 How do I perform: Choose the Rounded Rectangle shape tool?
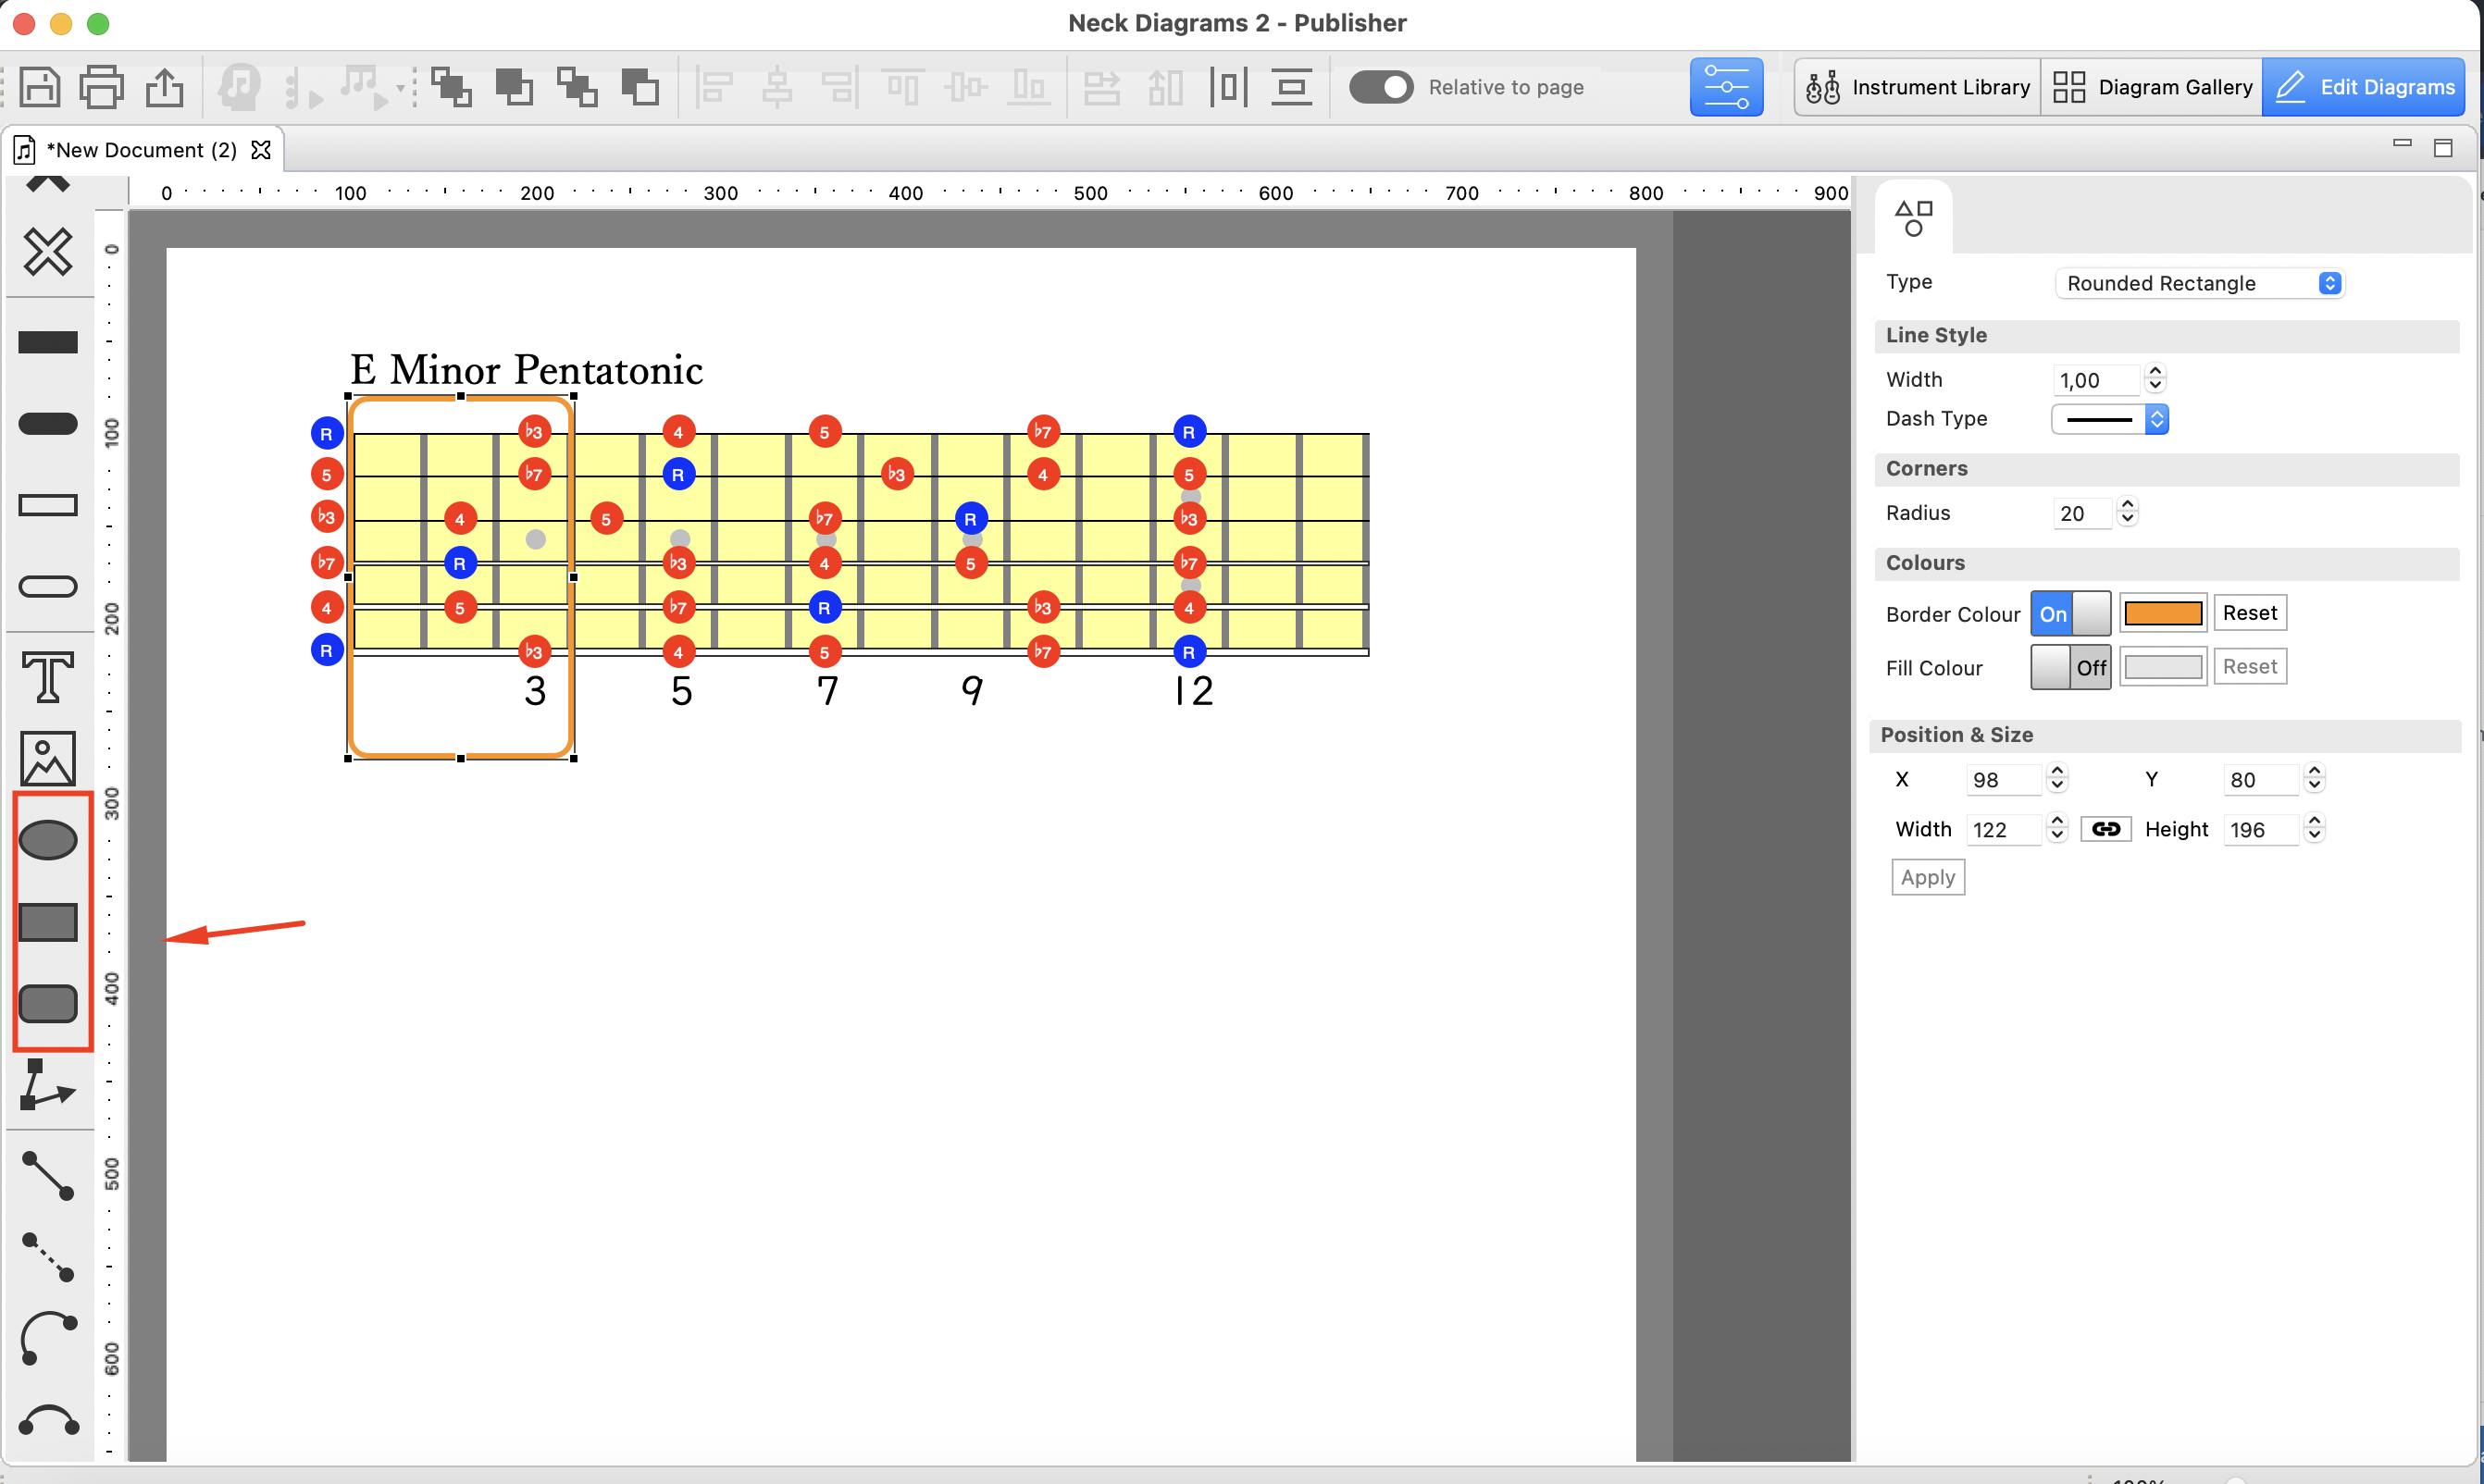(47, 1003)
